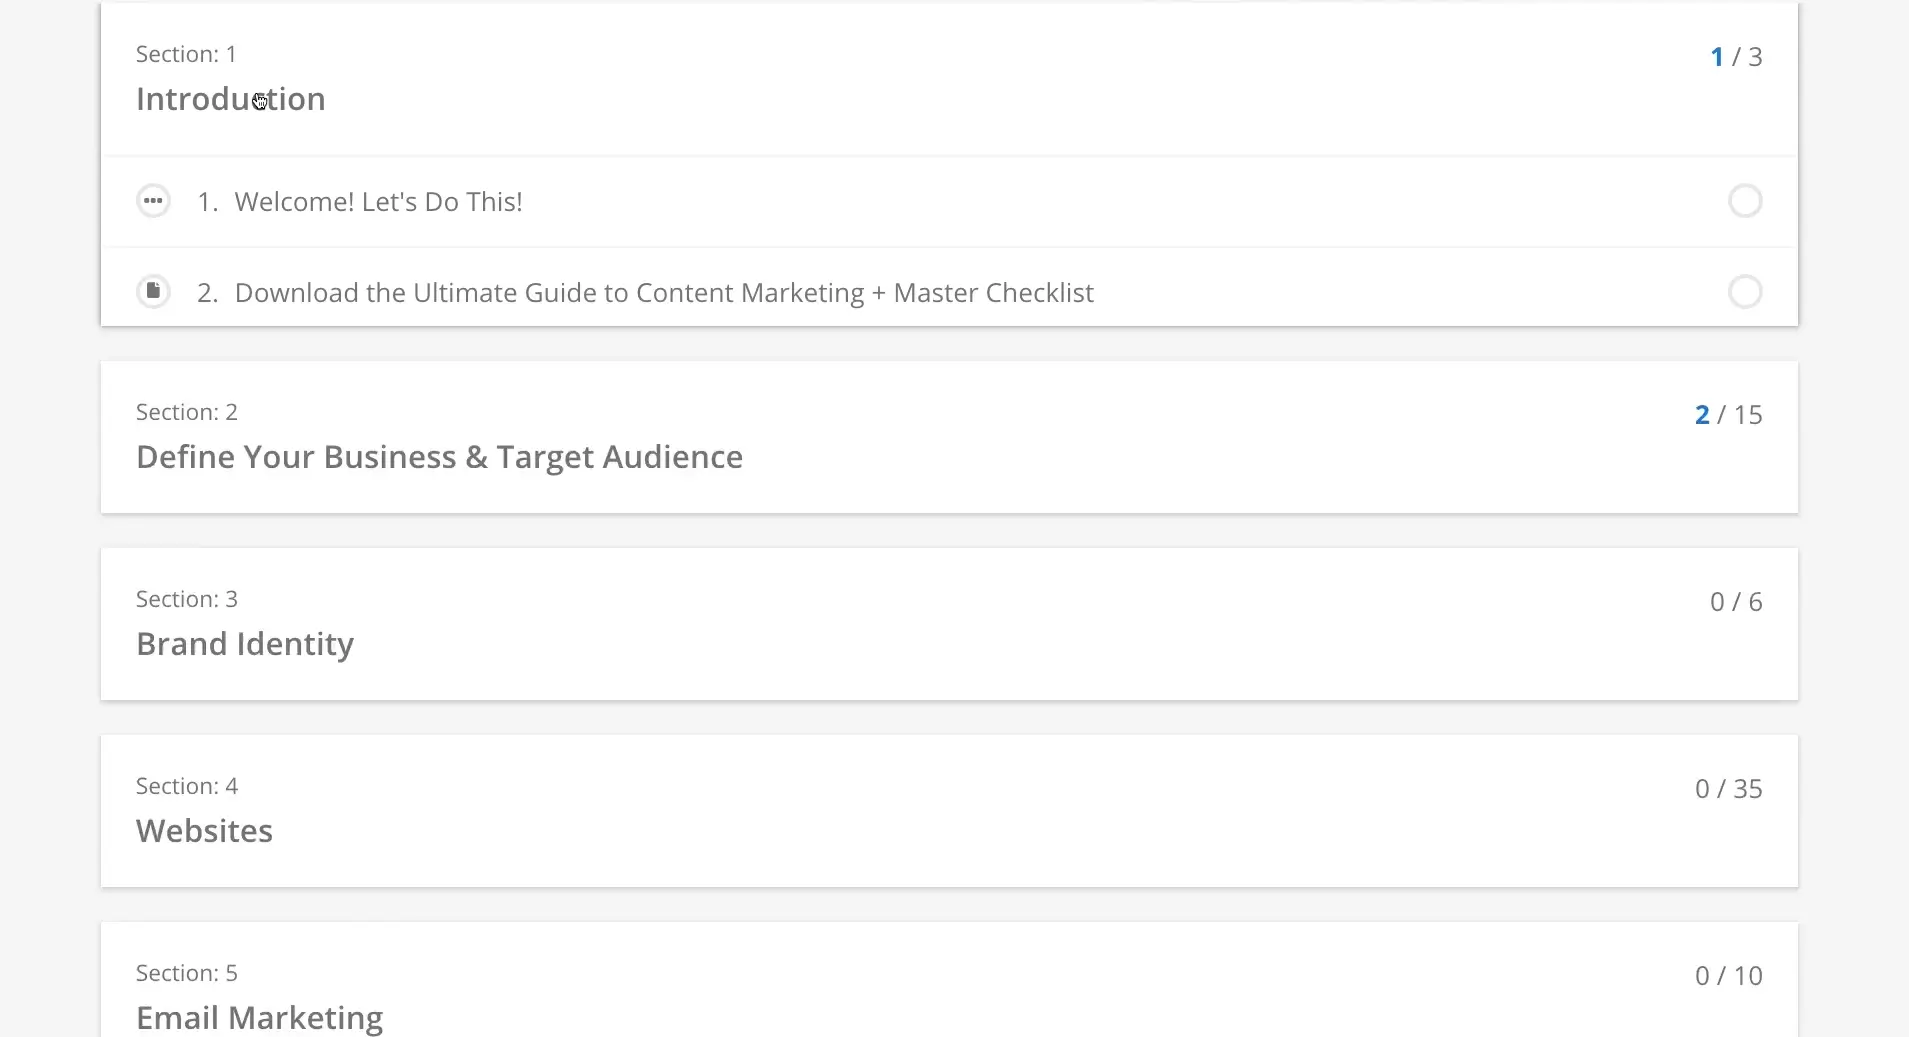This screenshot has width=1909, height=1037.
Task: Click the 'Section: 3' label
Action: coord(186,599)
